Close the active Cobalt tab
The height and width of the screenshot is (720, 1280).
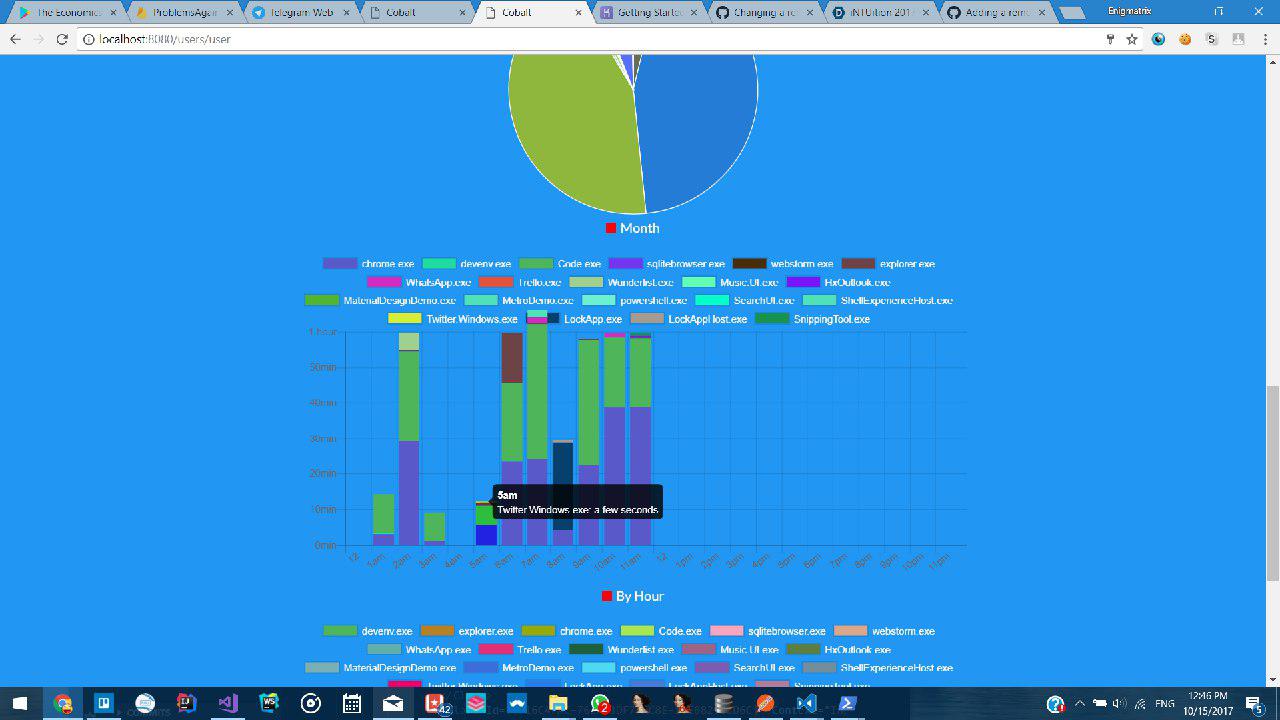coord(579,13)
